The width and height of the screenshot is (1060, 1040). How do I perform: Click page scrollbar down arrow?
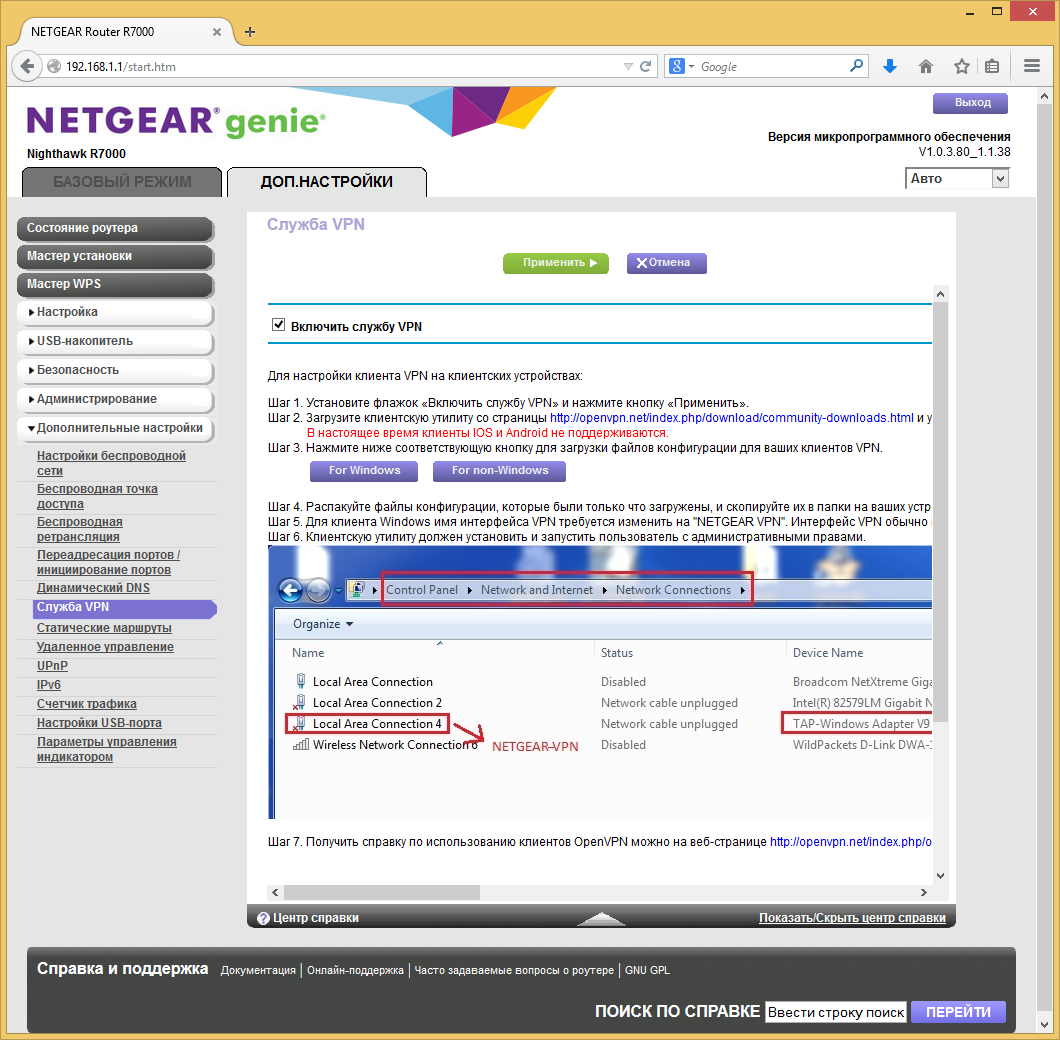(x=1045, y=1024)
